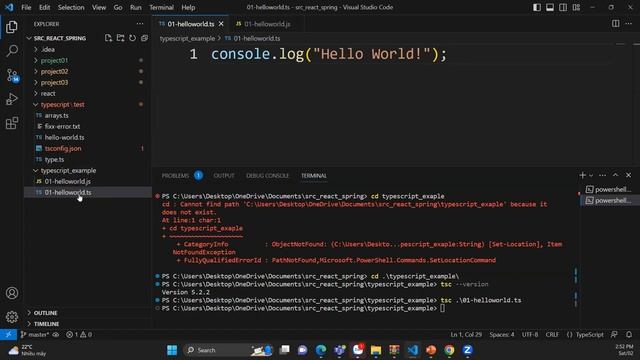Open errors and warnings status indicator
Screen dimensions: 640x360
79,335
